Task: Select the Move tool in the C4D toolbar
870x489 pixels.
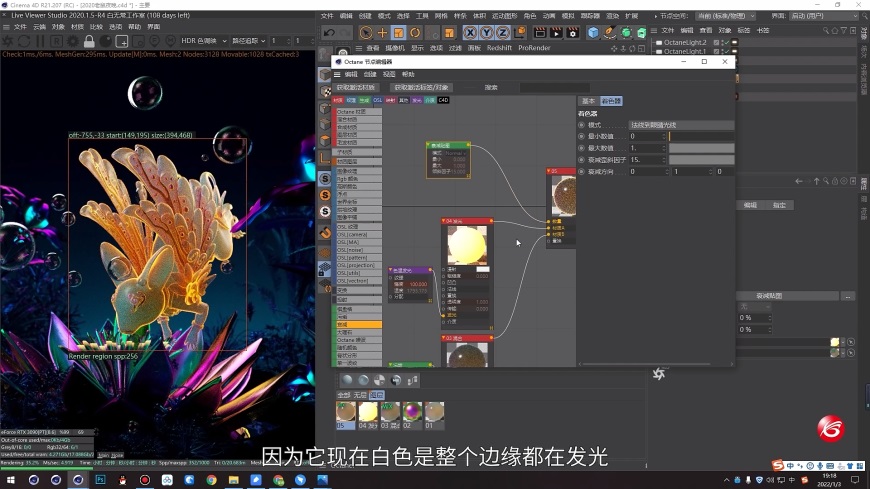Action: (382, 33)
